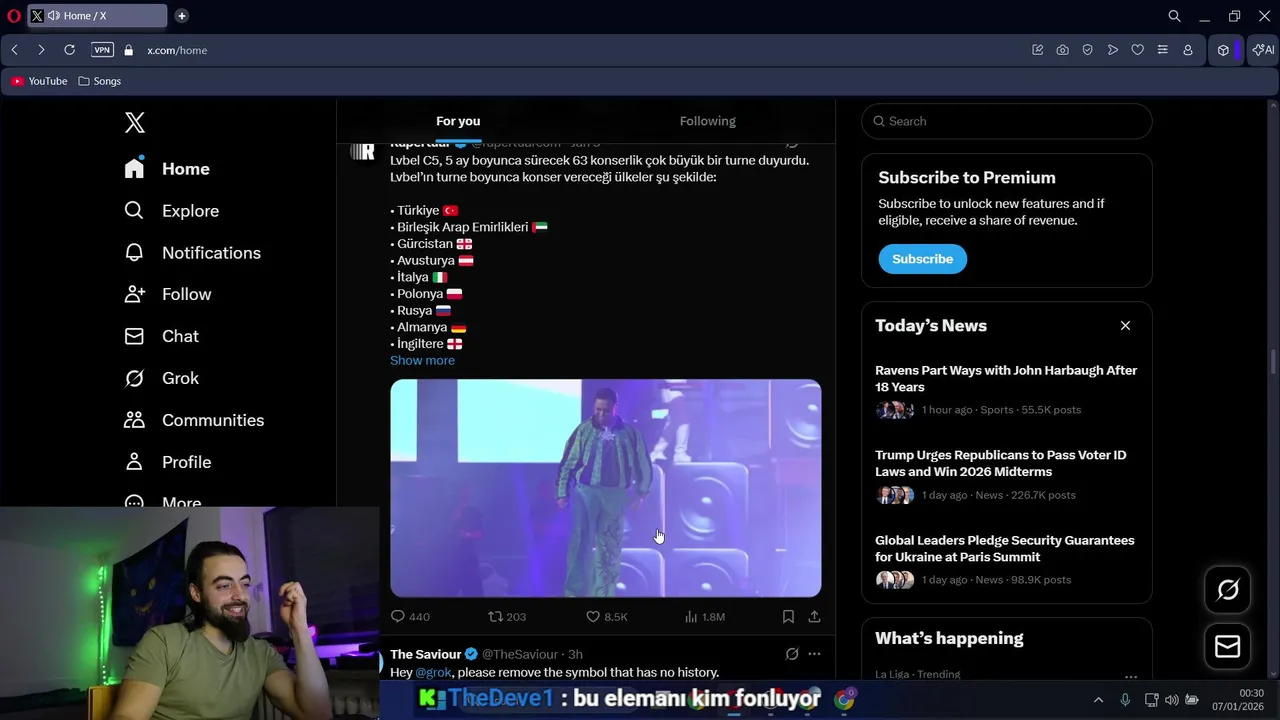This screenshot has width=1280, height=720.
Task: Open the Opera tab search icon
Action: tap(1175, 16)
